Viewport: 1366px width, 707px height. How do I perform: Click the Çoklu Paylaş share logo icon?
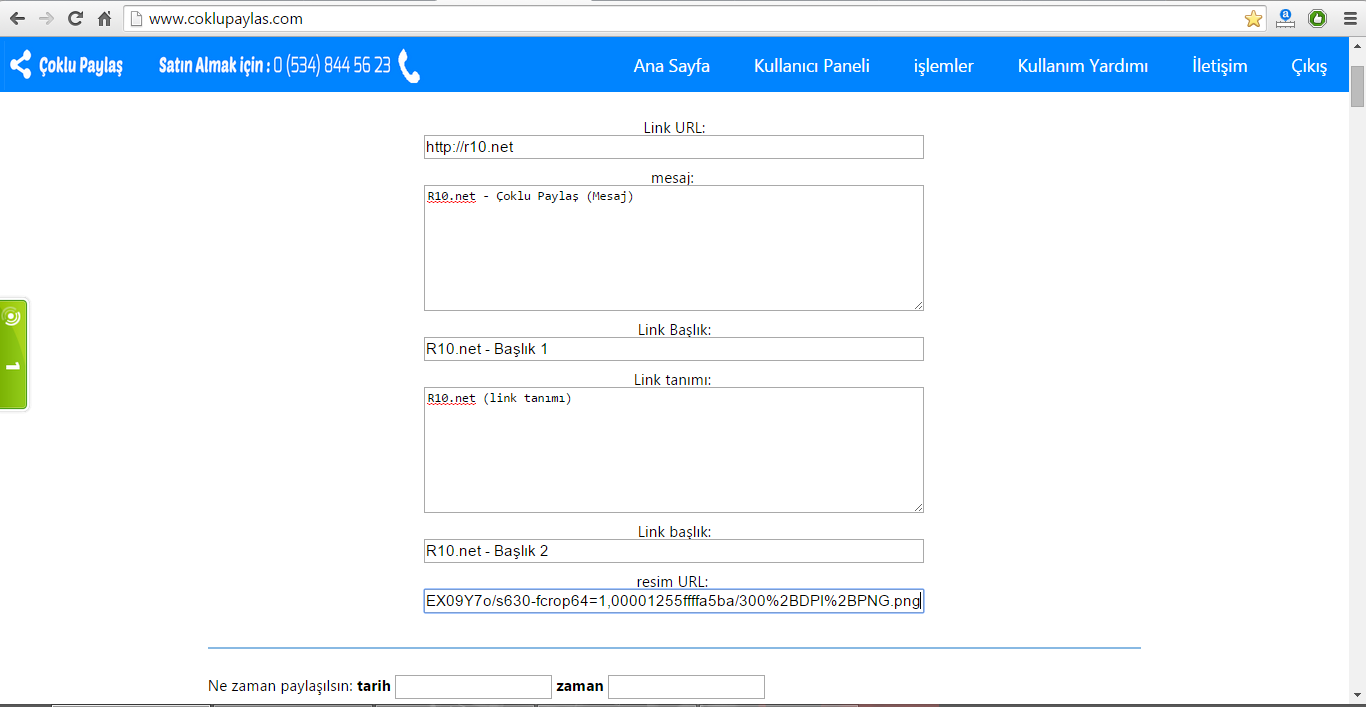[20, 65]
